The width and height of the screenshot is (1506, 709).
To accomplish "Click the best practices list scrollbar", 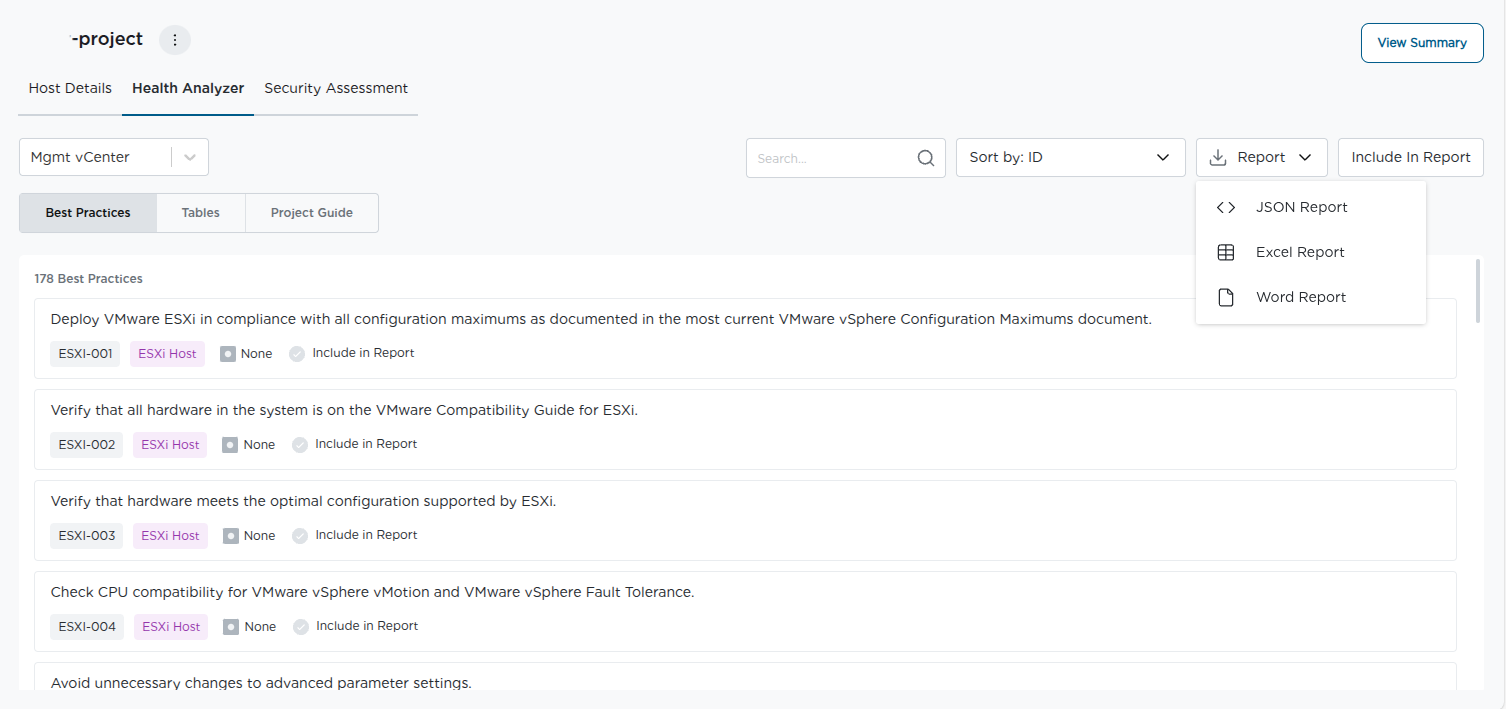I will pos(1479,292).
